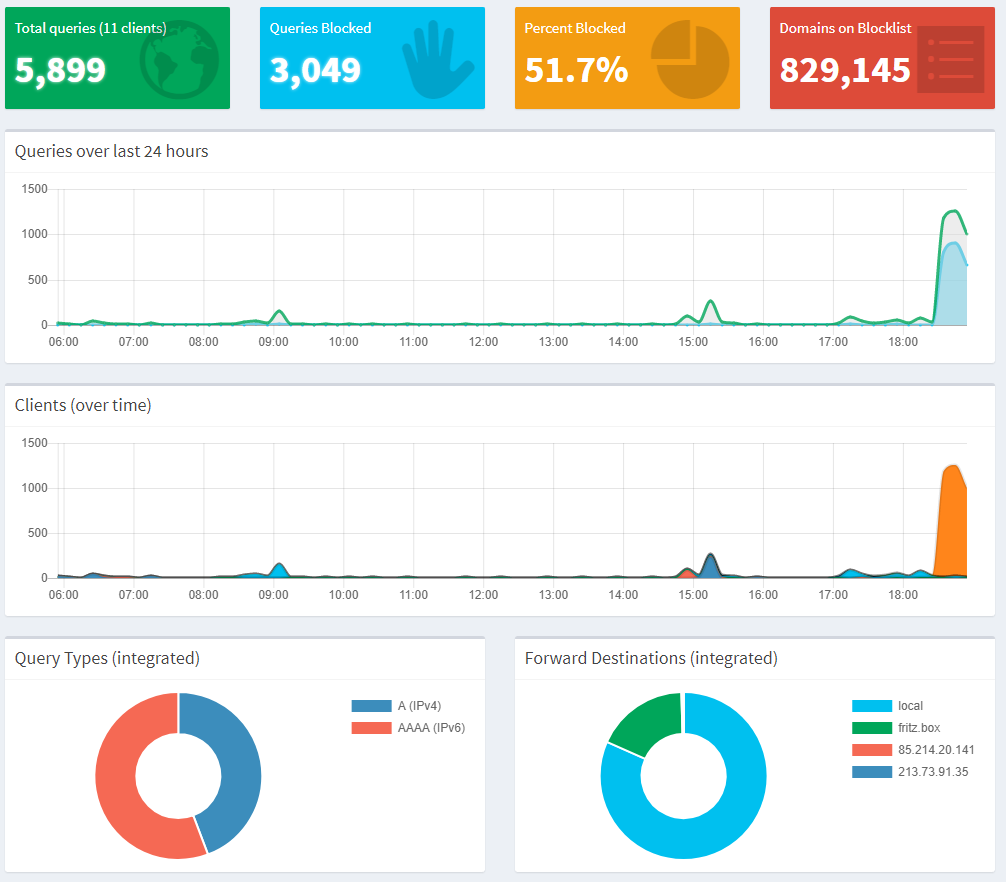Toggle the AAAA (IPv6) legend color swatch

click(371, 728)
